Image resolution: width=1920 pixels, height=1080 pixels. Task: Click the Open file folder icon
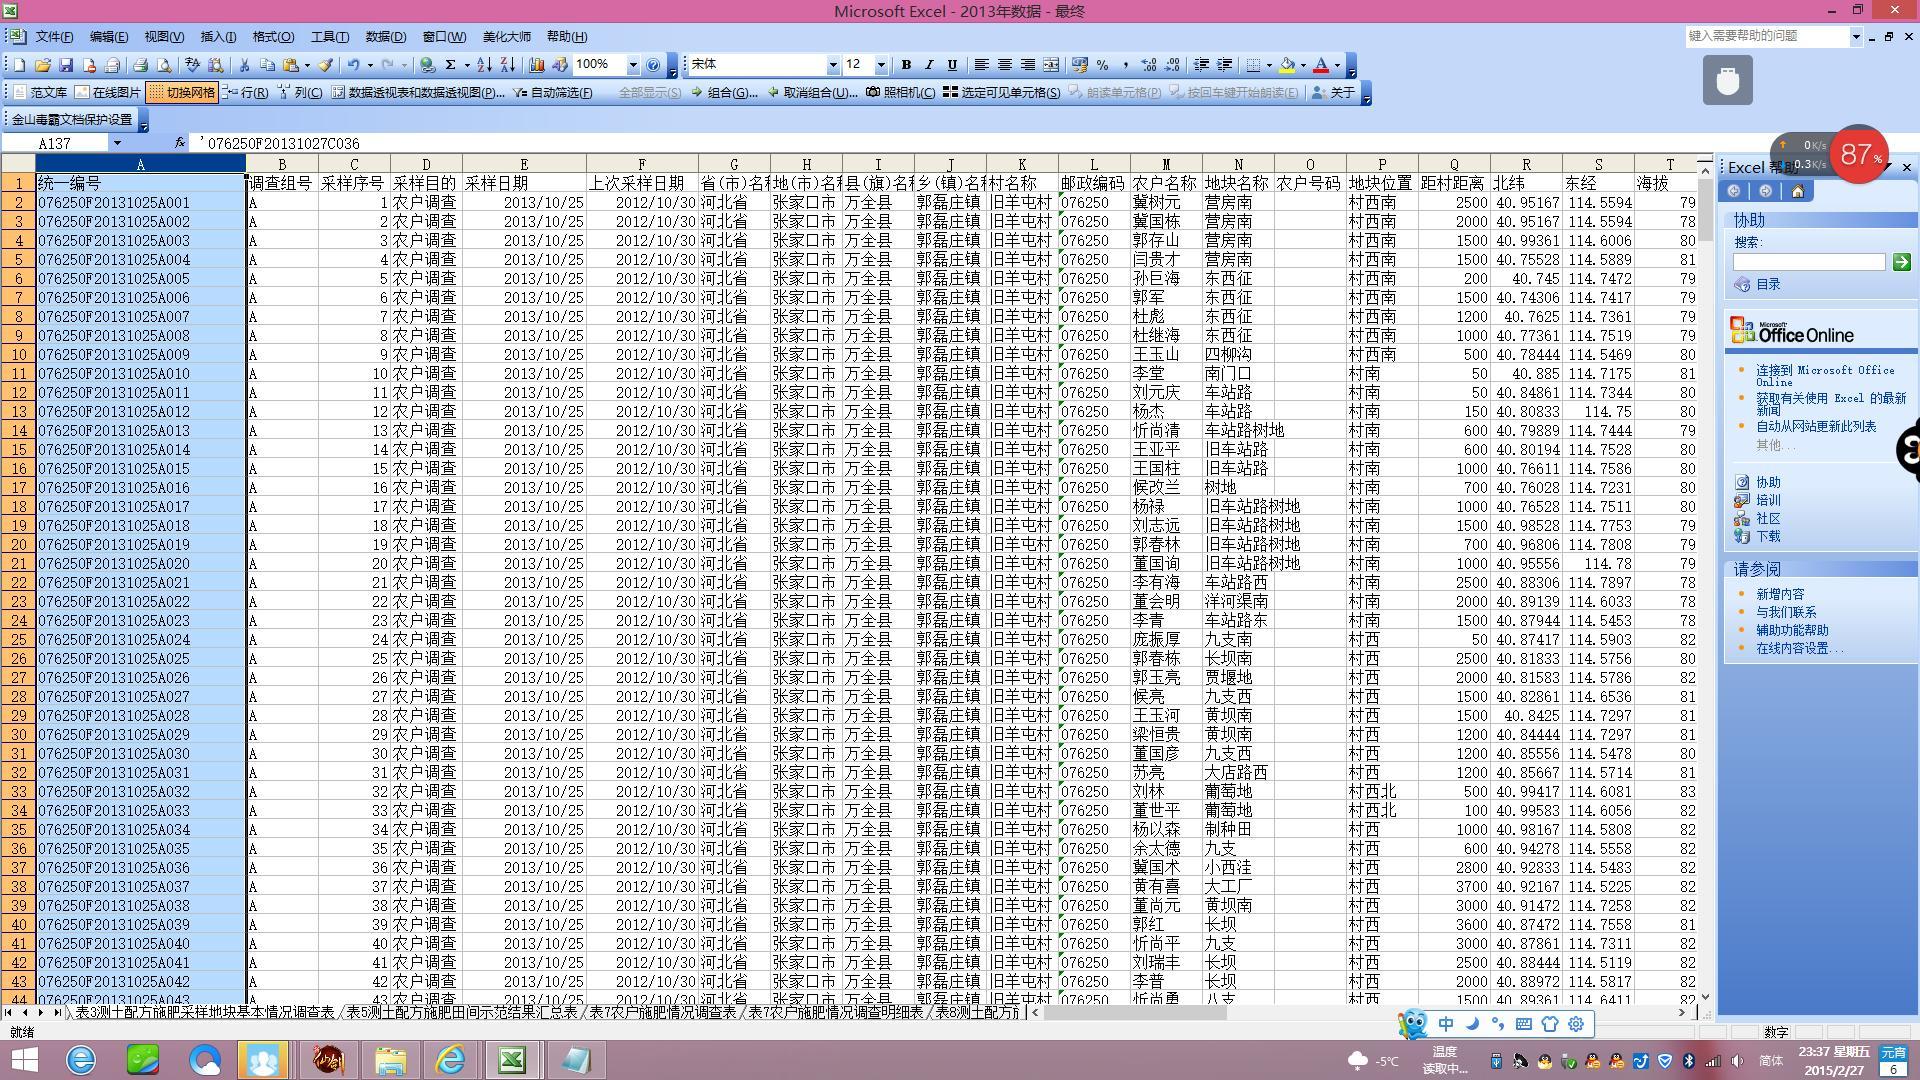pyautogui.click(x=42, y=65)
